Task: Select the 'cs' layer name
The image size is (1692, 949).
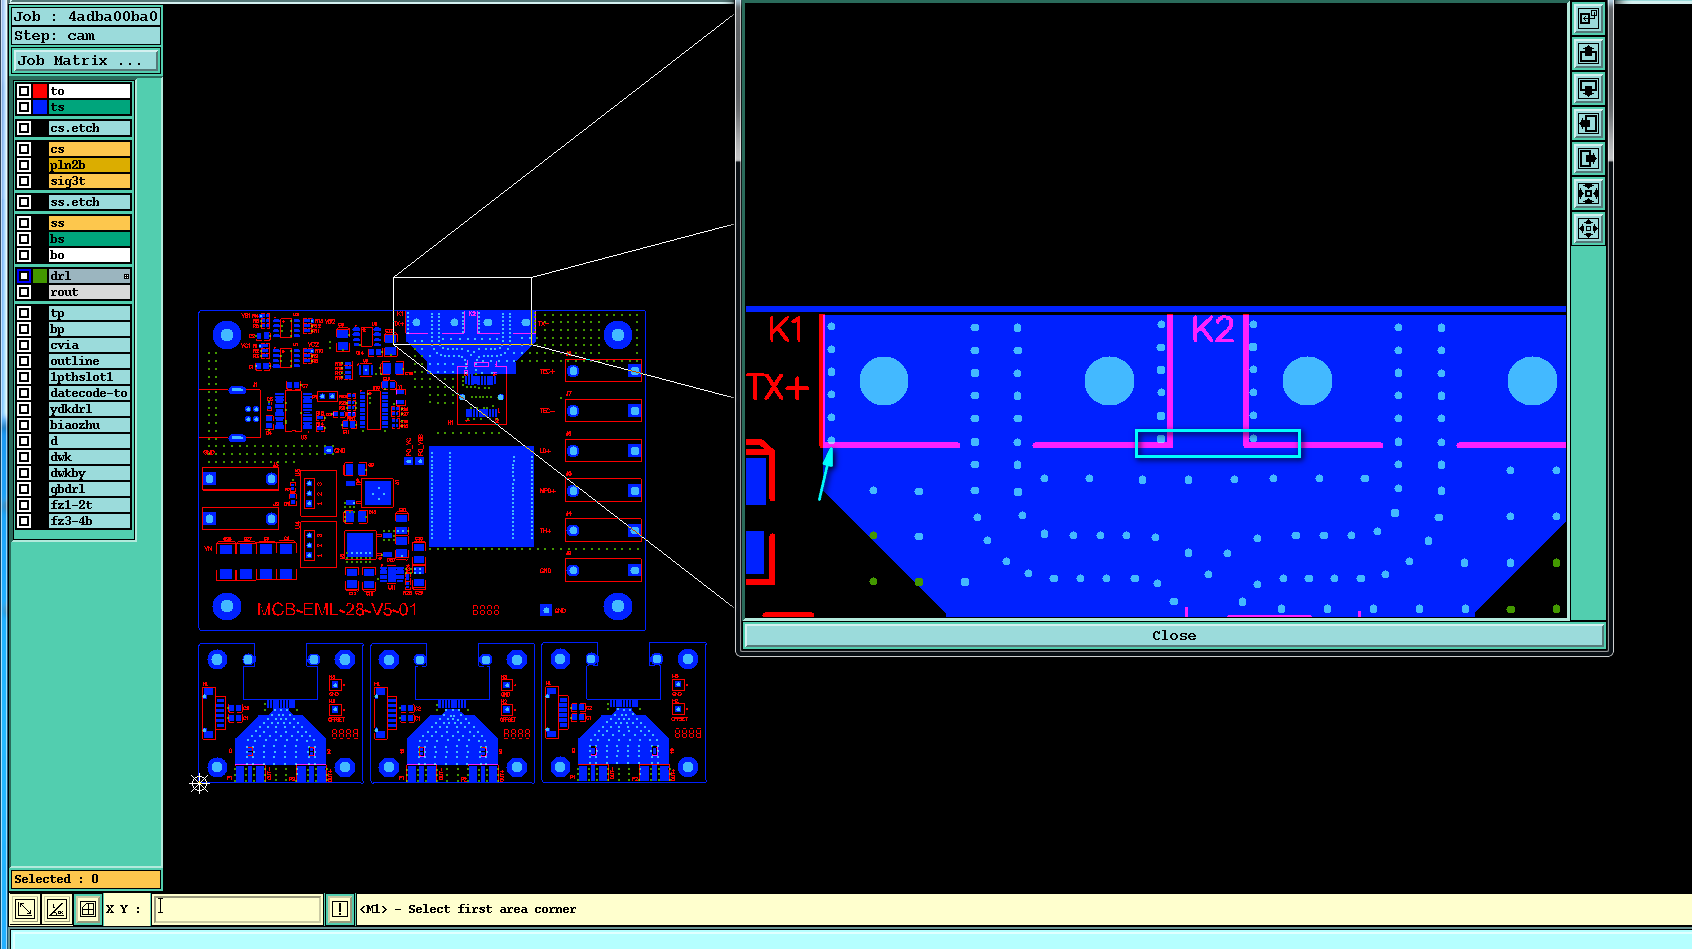Action: click(x=90, y=149)
